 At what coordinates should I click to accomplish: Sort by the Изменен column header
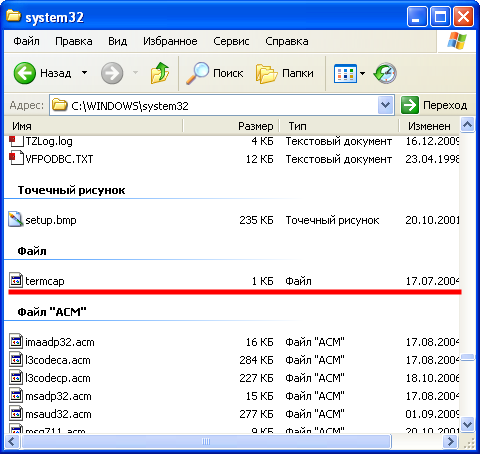coord(429,126)
